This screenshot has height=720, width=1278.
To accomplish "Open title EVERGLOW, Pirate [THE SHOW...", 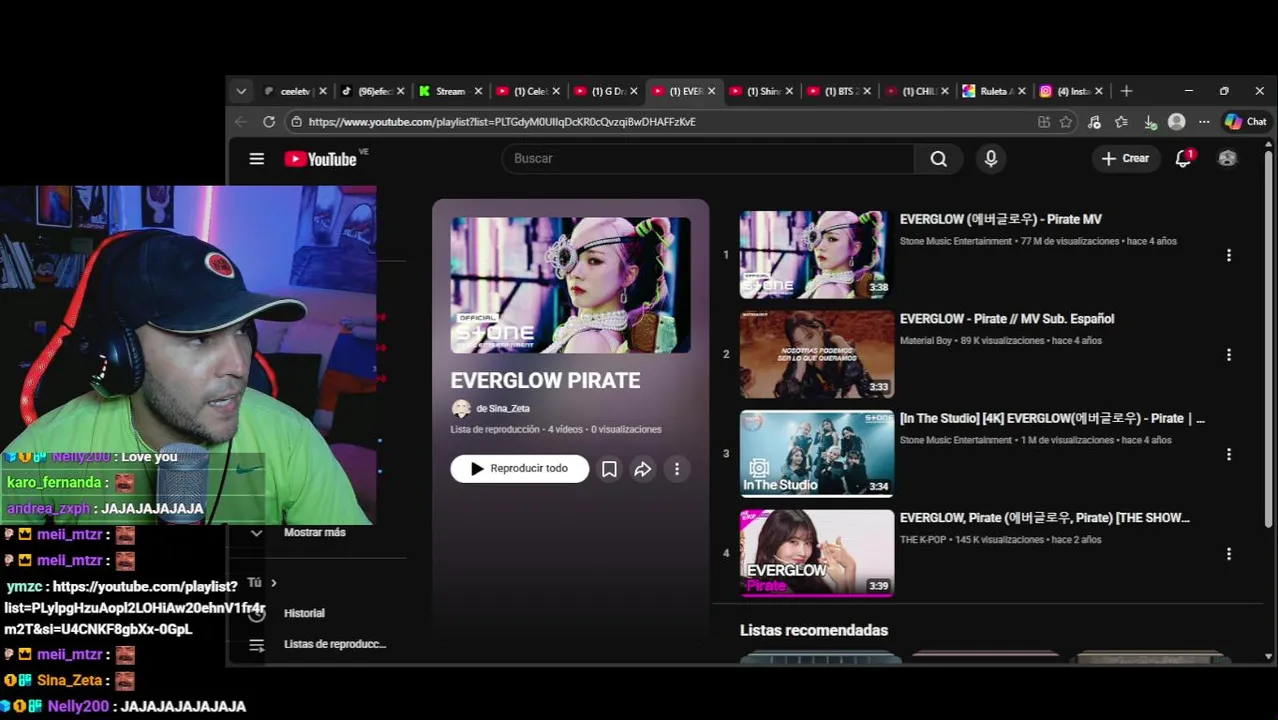I will (x=1044, y=518).
